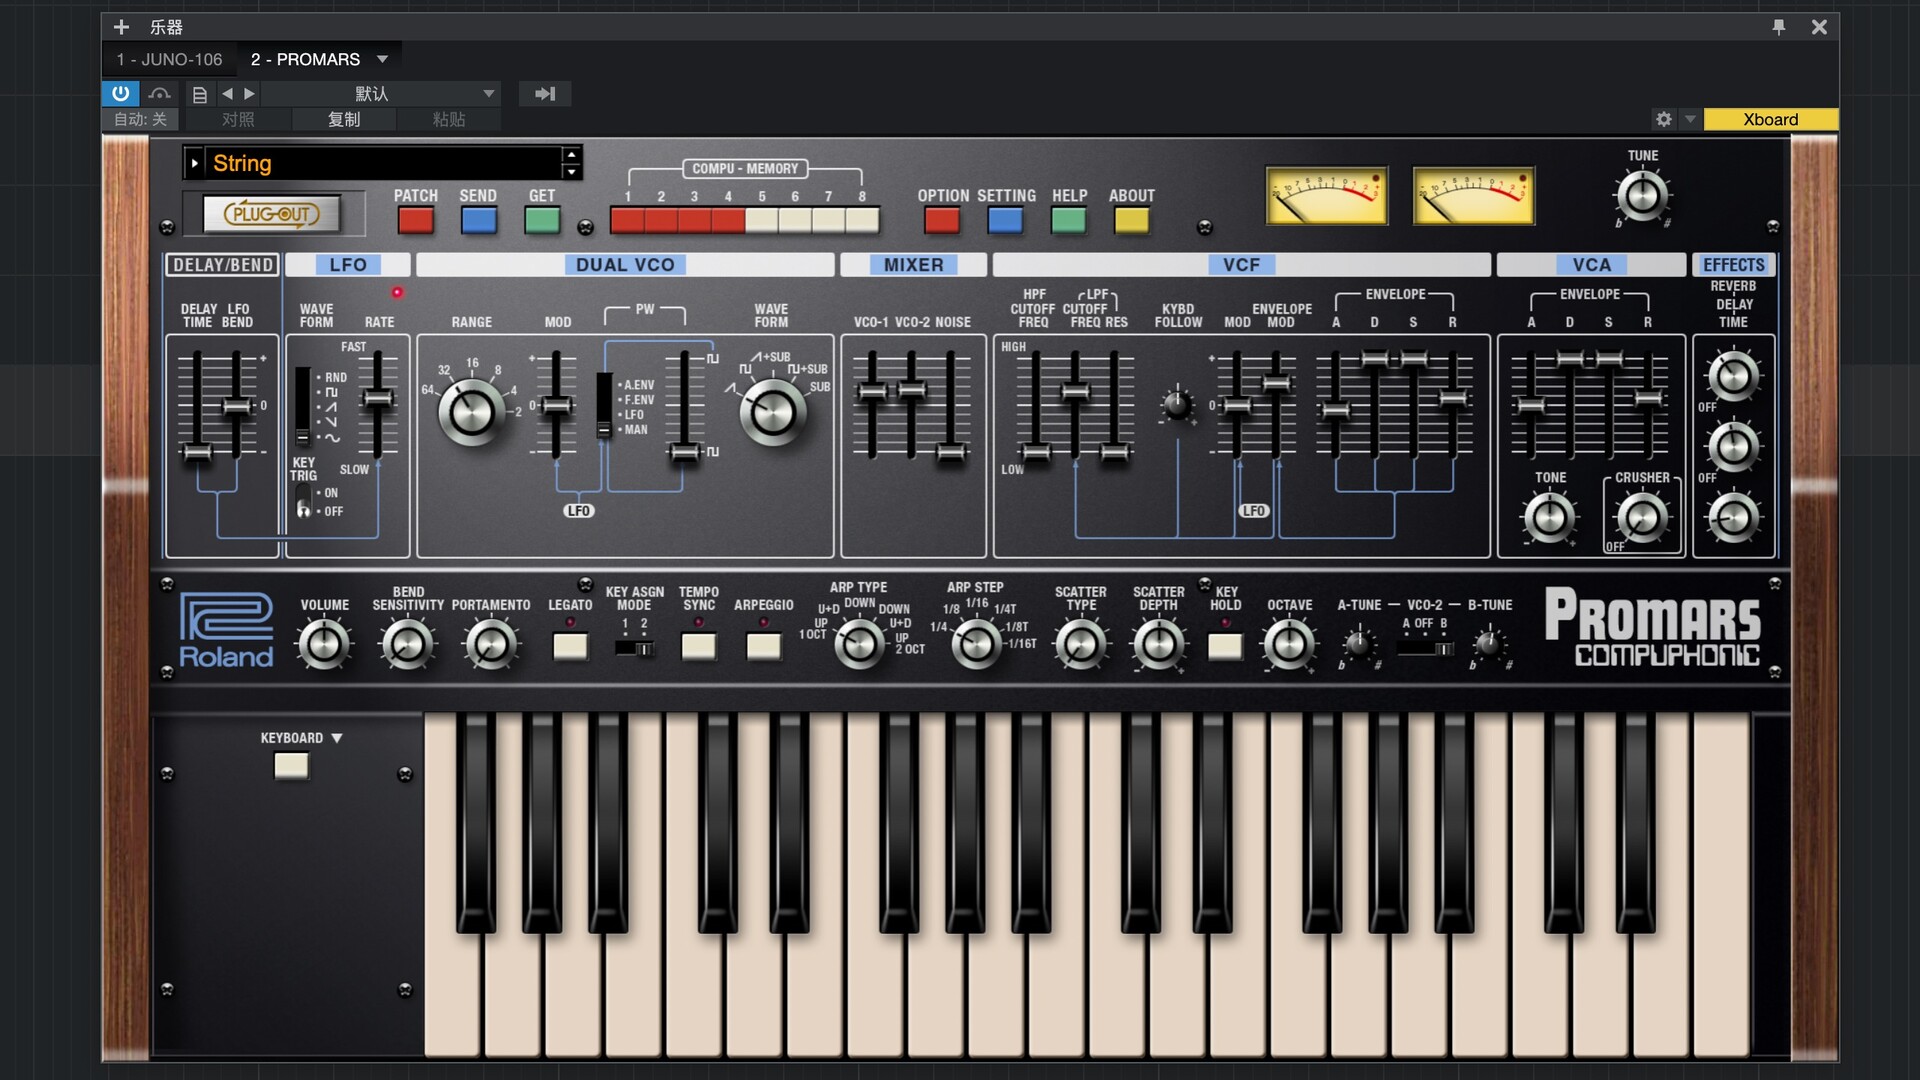This screenshot has width=1920, height=1080.
Task: Click the yellow Xboard field
Action: (x=1770, y=119)
